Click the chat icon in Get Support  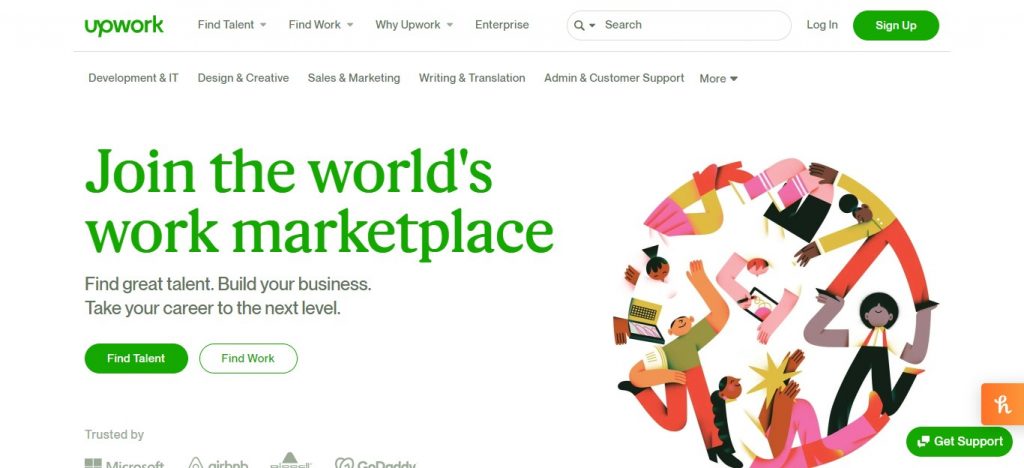coord(923,442)
